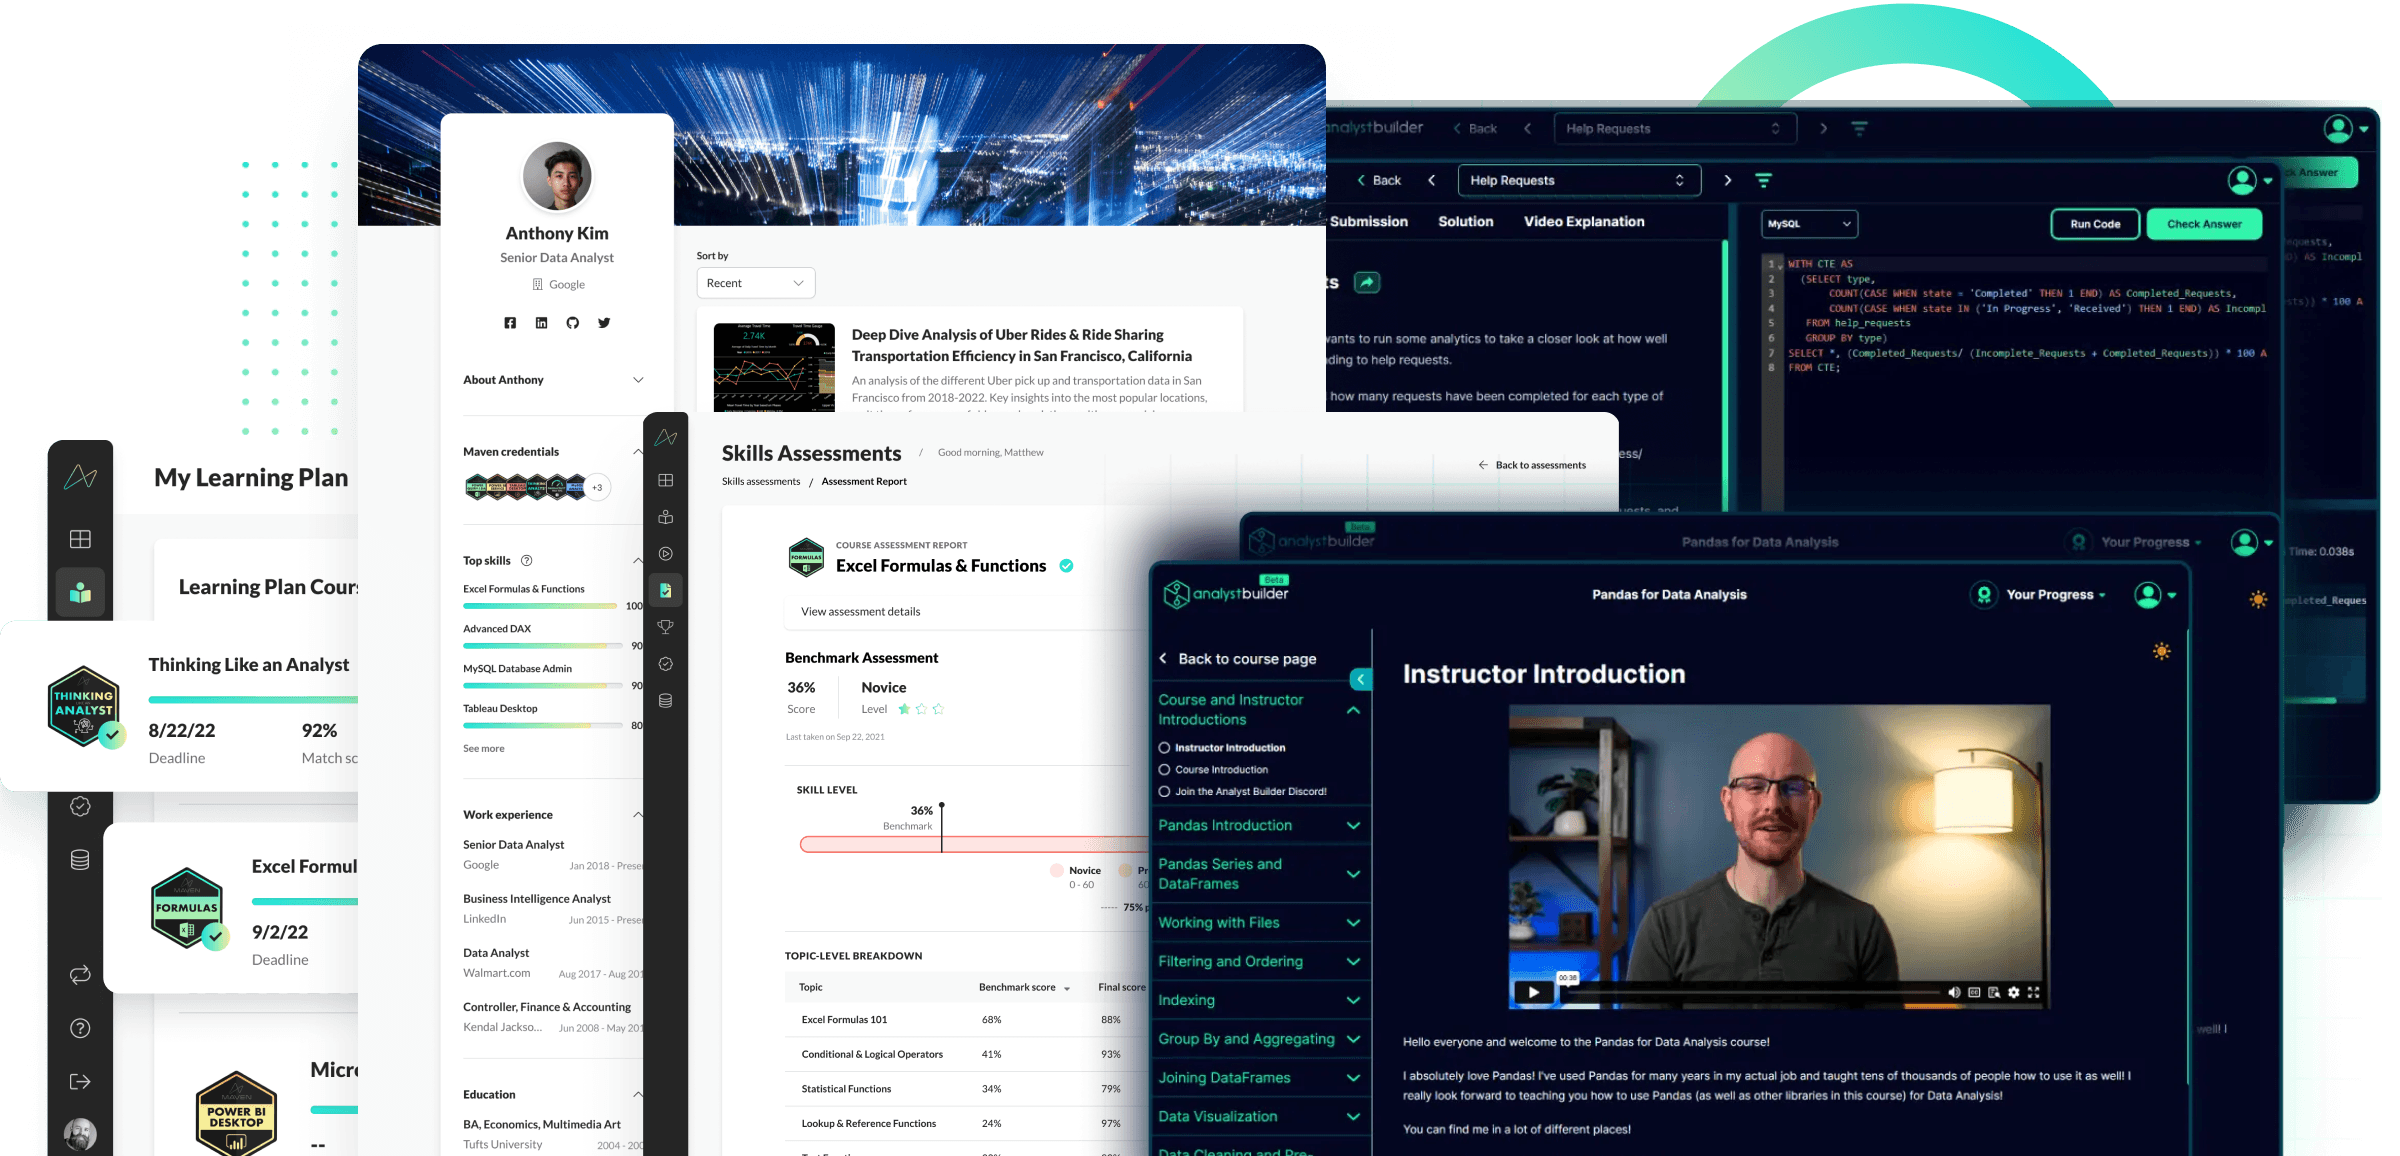Open the filter icon in front SQL editor toolbar
The height and width of the screenshot is (1156, 2400).
coord(1763,181)
